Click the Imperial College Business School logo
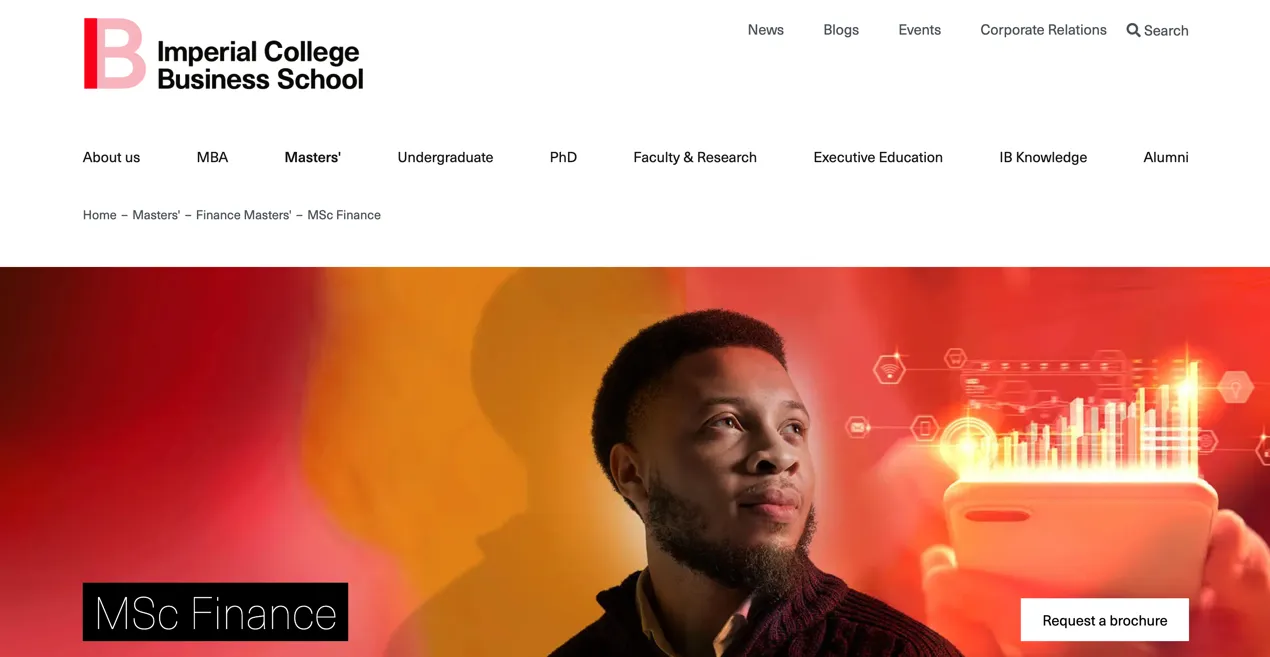 click(223, 55)
